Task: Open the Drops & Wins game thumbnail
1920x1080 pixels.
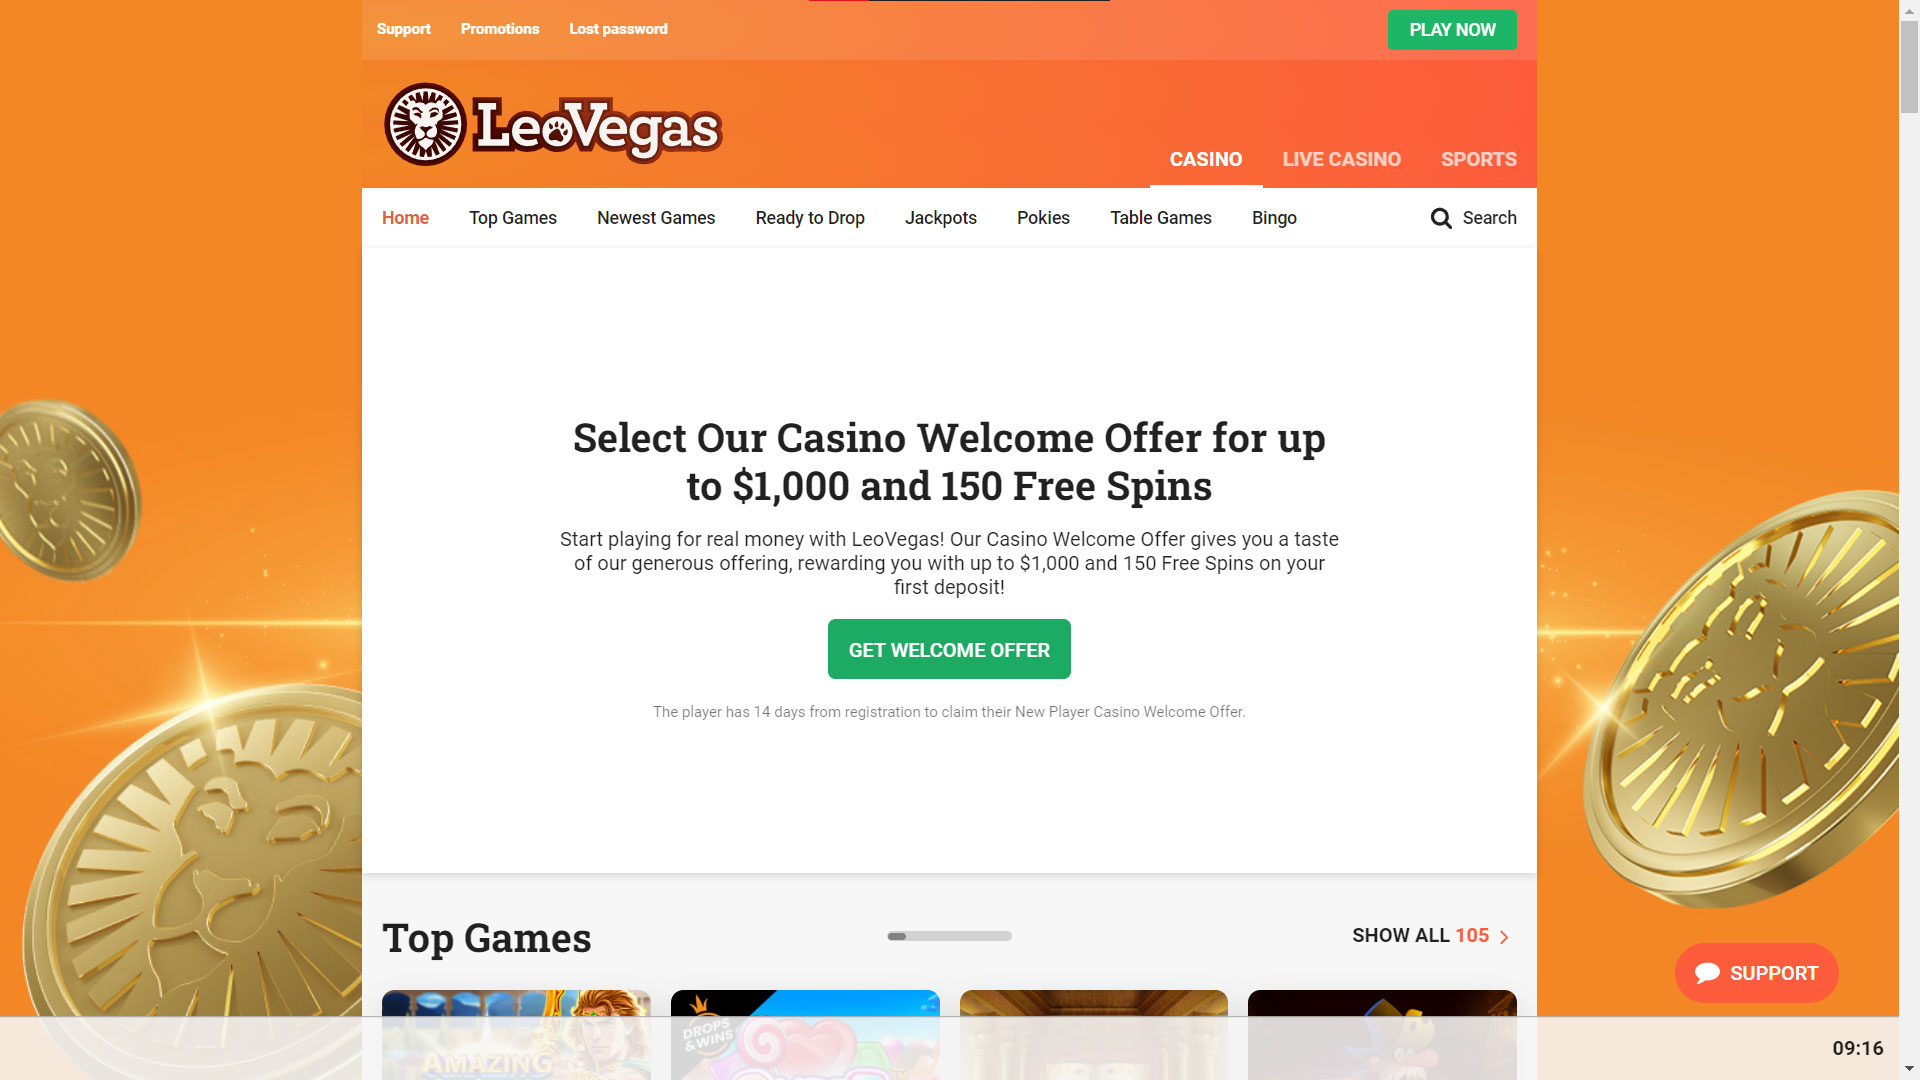Action: [x=805, y=1034]
